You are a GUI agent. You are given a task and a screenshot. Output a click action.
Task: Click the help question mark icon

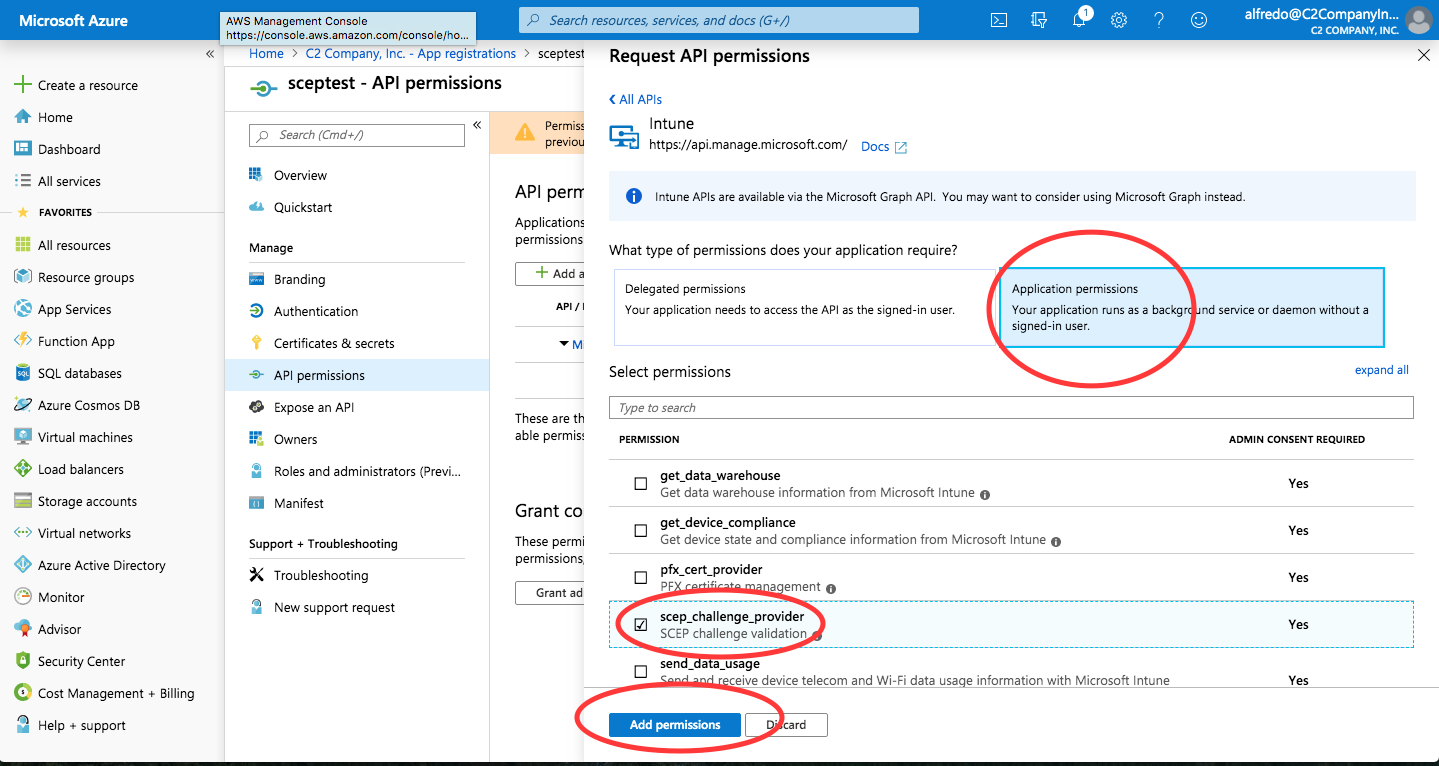click(x=1159, y=20)
